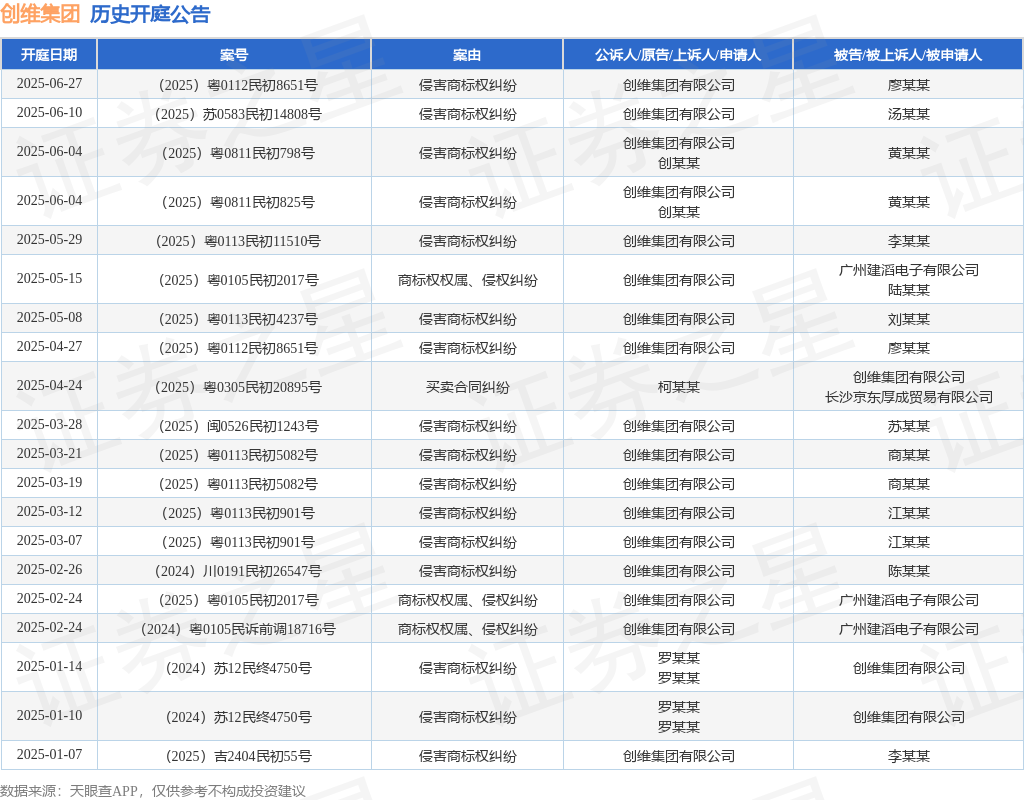Select case number 粤0305民初20895号
1024x800 pixels.
point(238,387)
